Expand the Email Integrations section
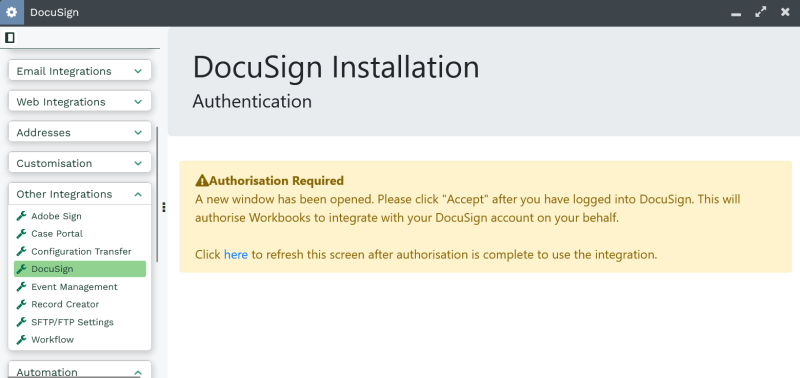 pyautogui.click(x=80, y=71)
